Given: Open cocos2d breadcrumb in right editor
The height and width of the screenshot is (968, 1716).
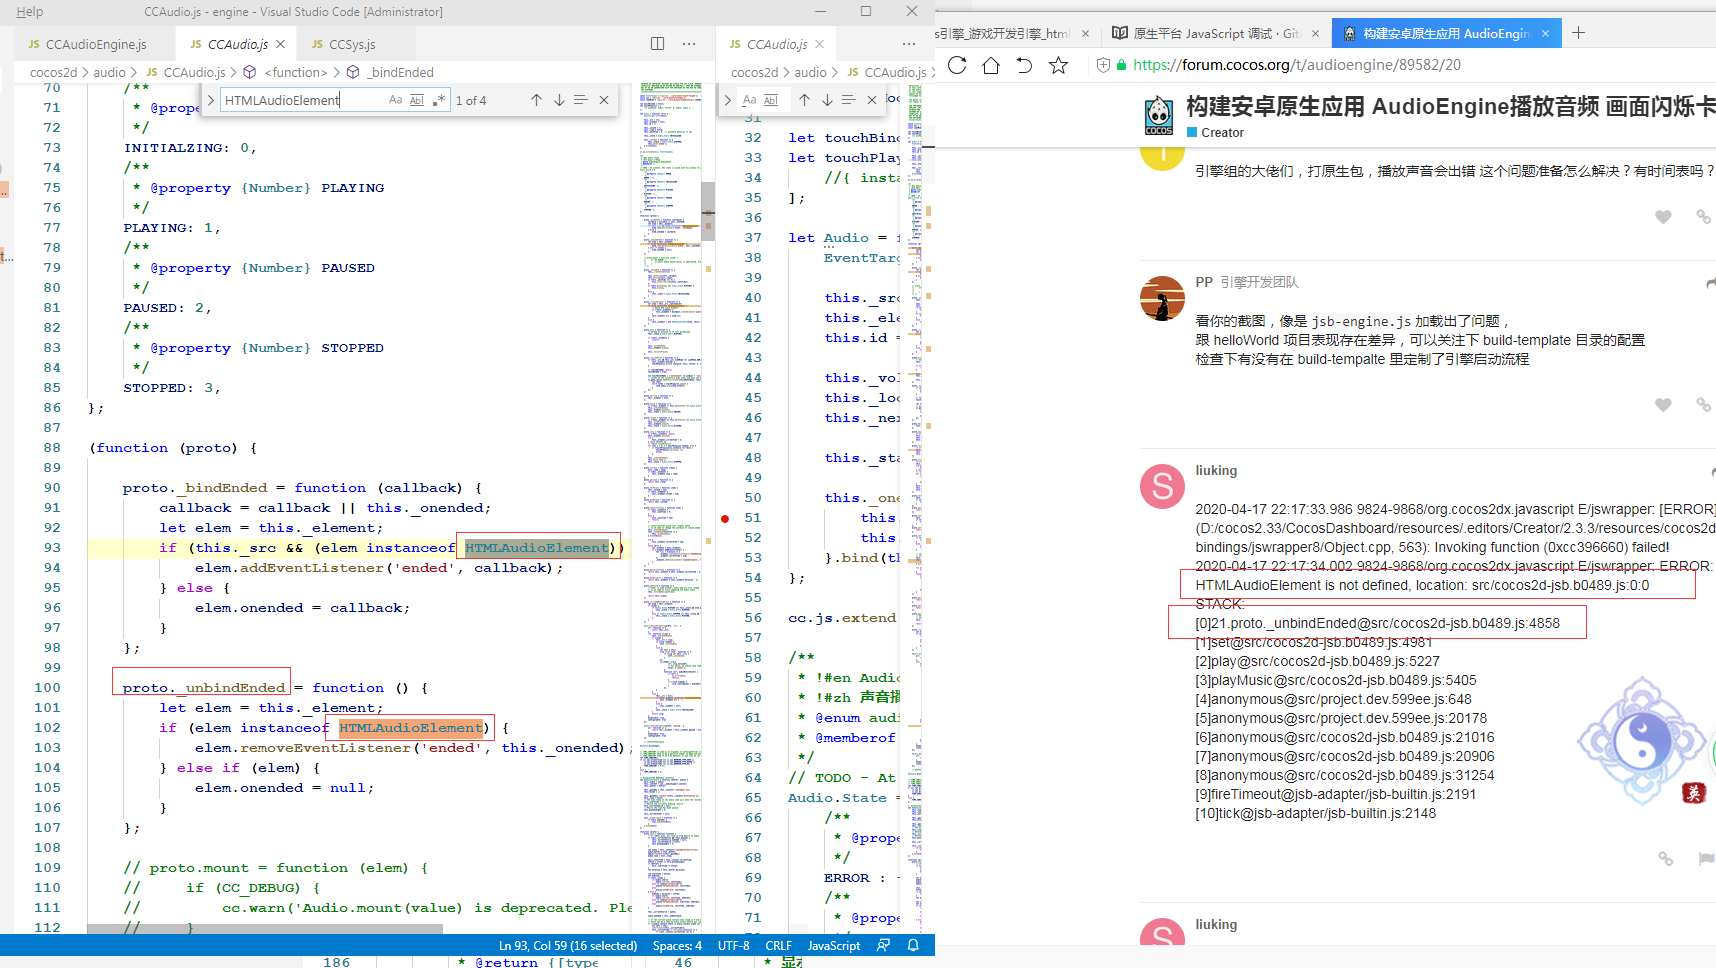Looking at the screenshot, I should (754, 72).
